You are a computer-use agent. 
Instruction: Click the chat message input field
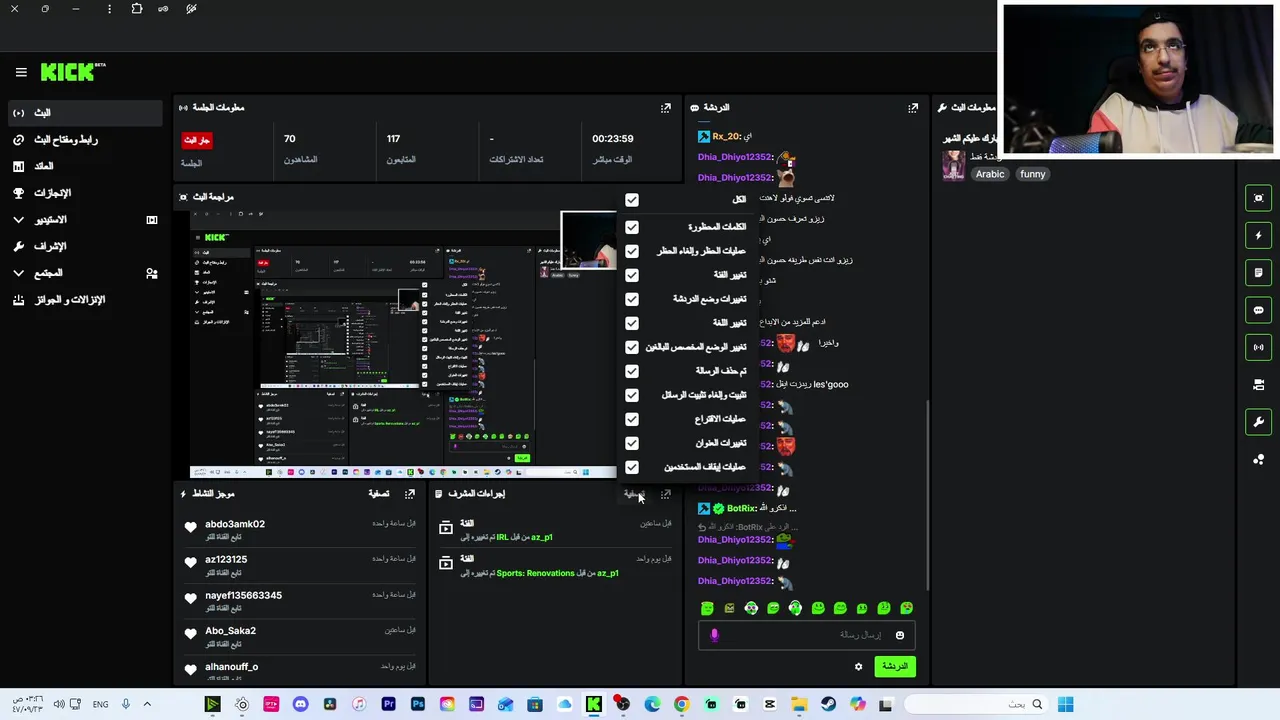coord(807,635)
